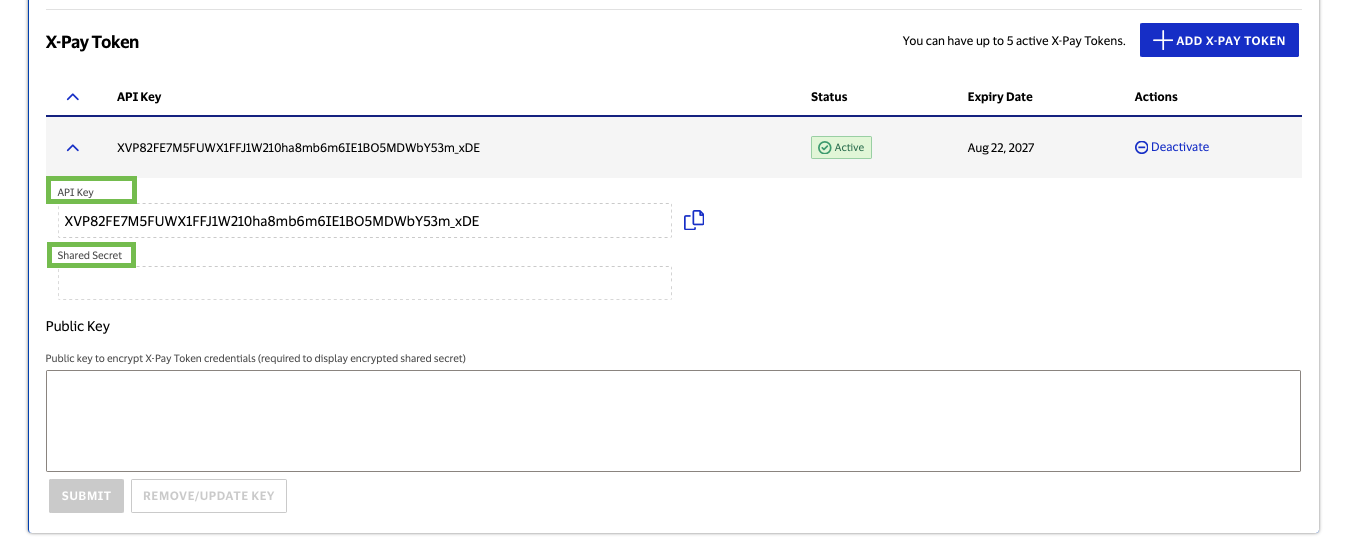Click the highlighted Shared Secret label
This screenshot has height=539, width=1346.
tap(90, 256)
